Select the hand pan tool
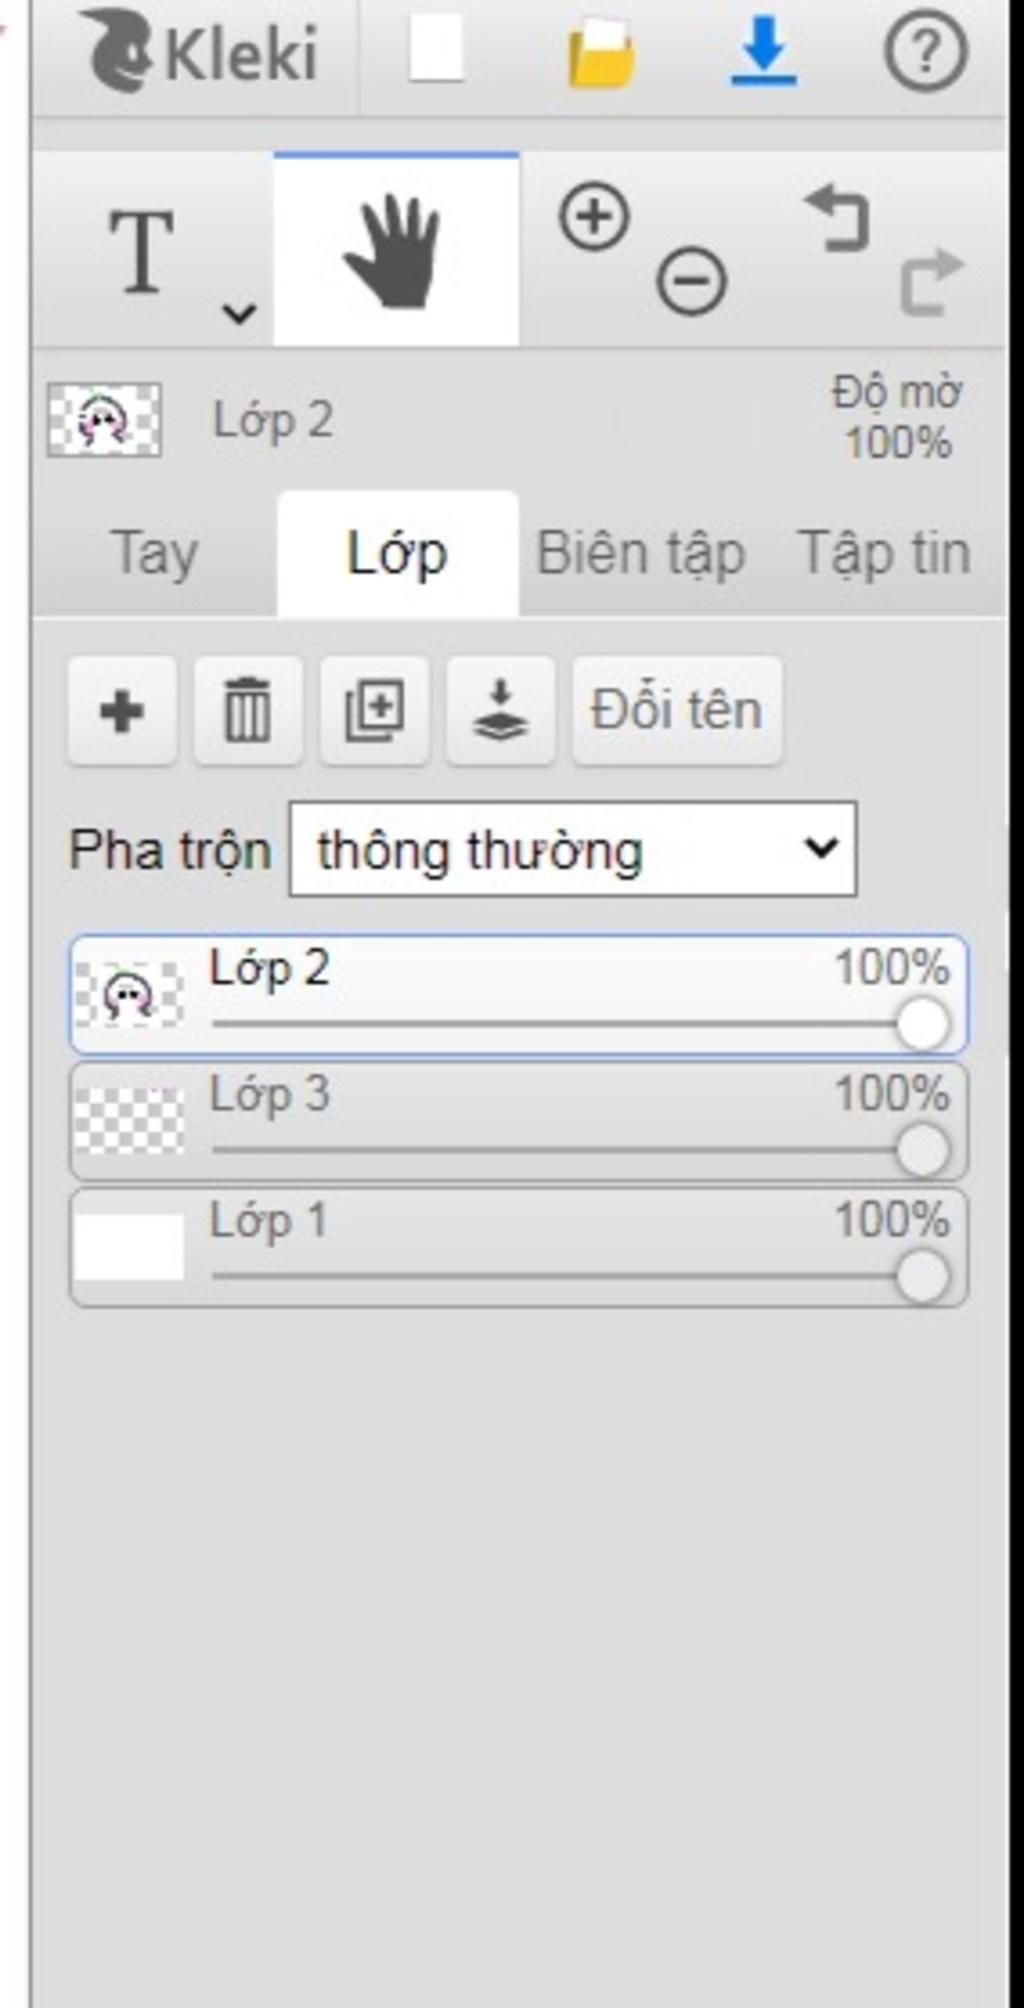Image resolution: width=1024 pixels, height=2008 pixels. pyautogui.click(x=396, y=251)
